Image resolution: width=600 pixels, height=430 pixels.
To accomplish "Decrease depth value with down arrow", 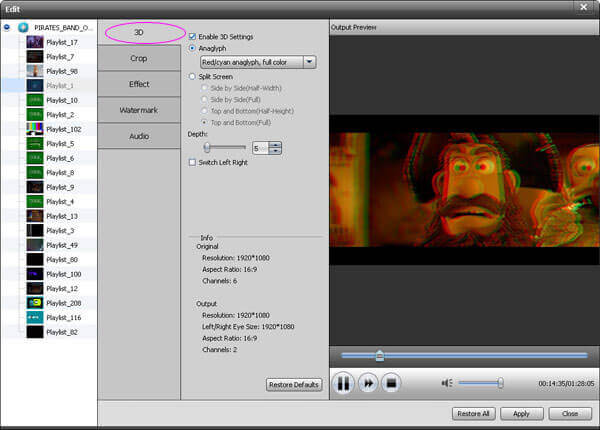I will click(276, 151).
